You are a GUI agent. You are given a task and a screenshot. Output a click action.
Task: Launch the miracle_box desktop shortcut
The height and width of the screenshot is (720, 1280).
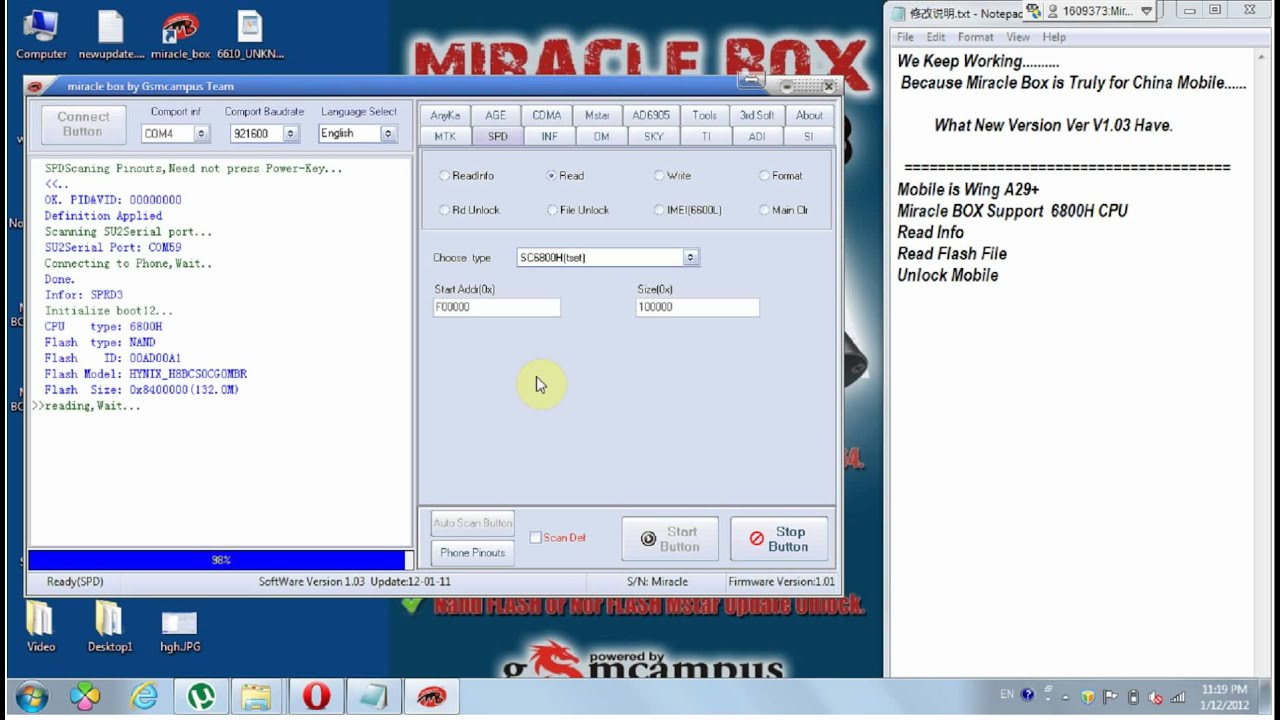[x=180, y=35]
